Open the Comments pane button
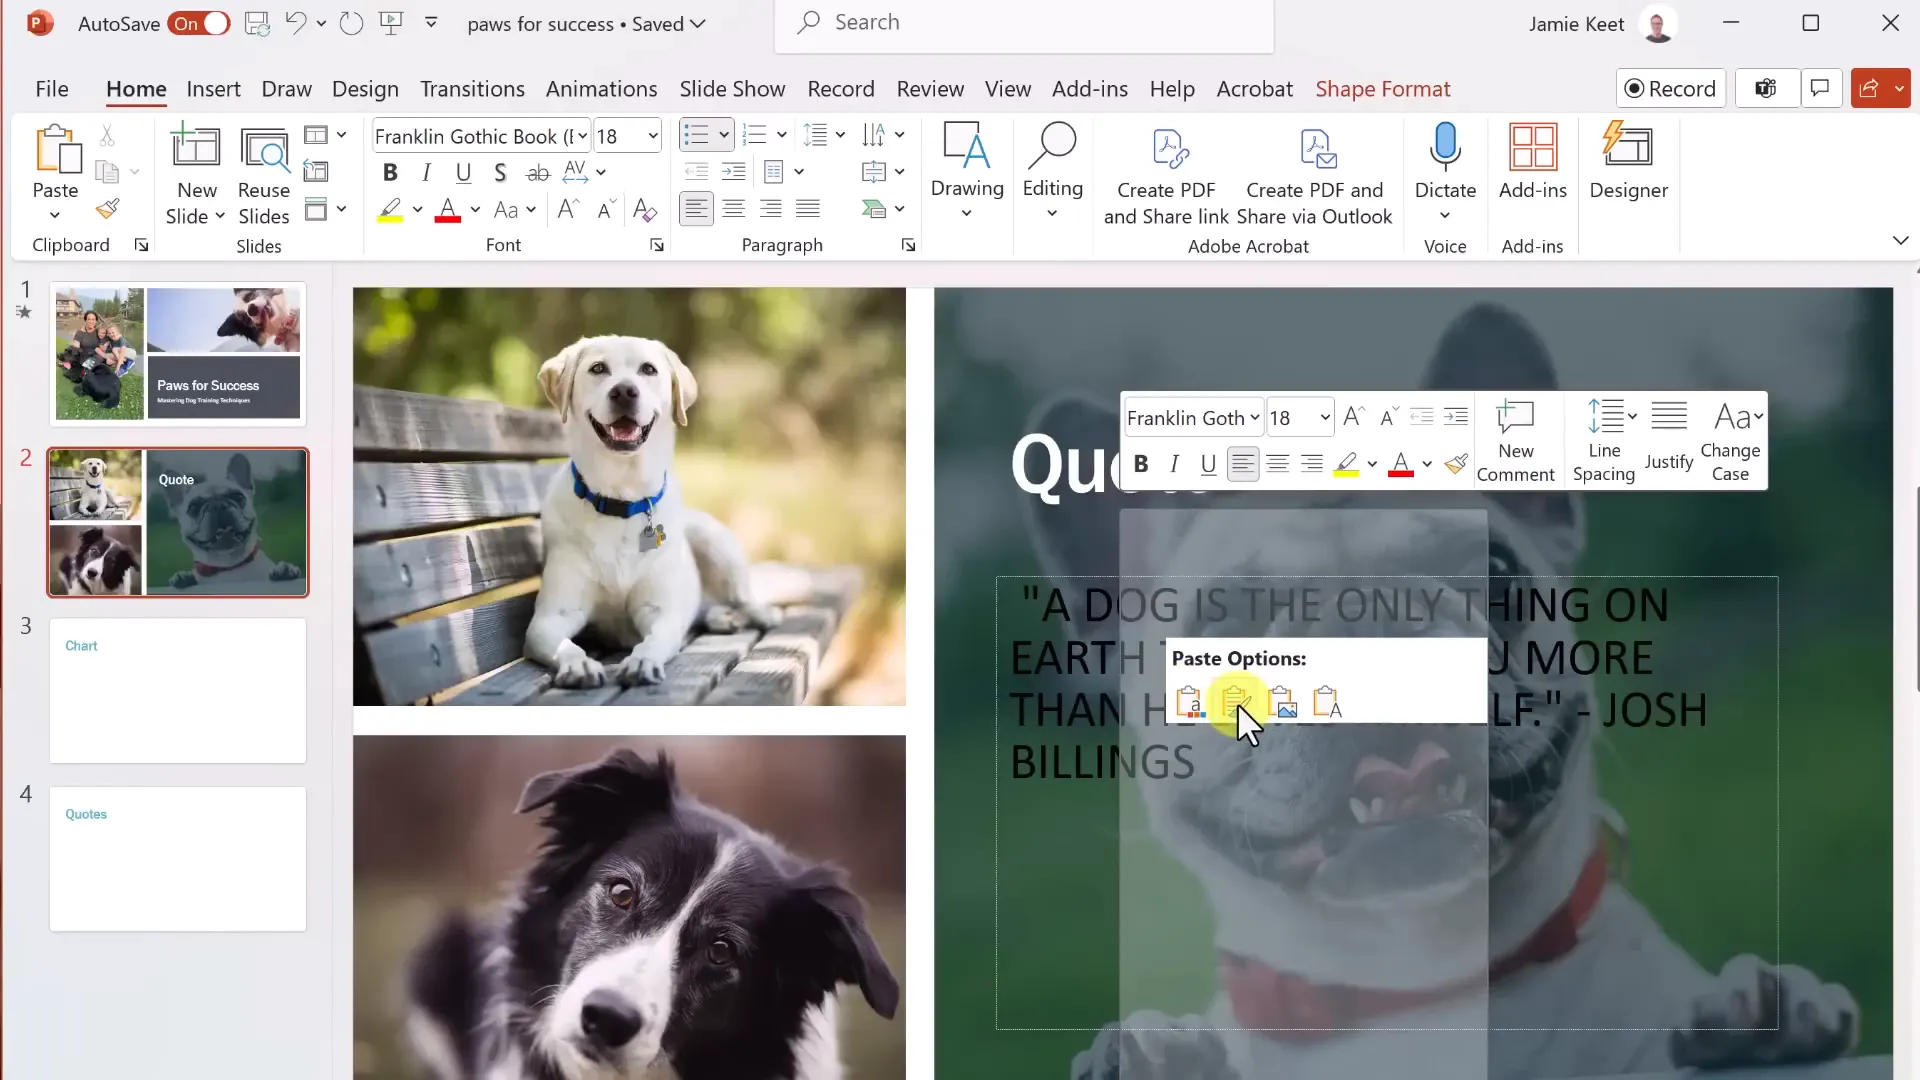The image size is (1920, 1080). [1821, 89]
